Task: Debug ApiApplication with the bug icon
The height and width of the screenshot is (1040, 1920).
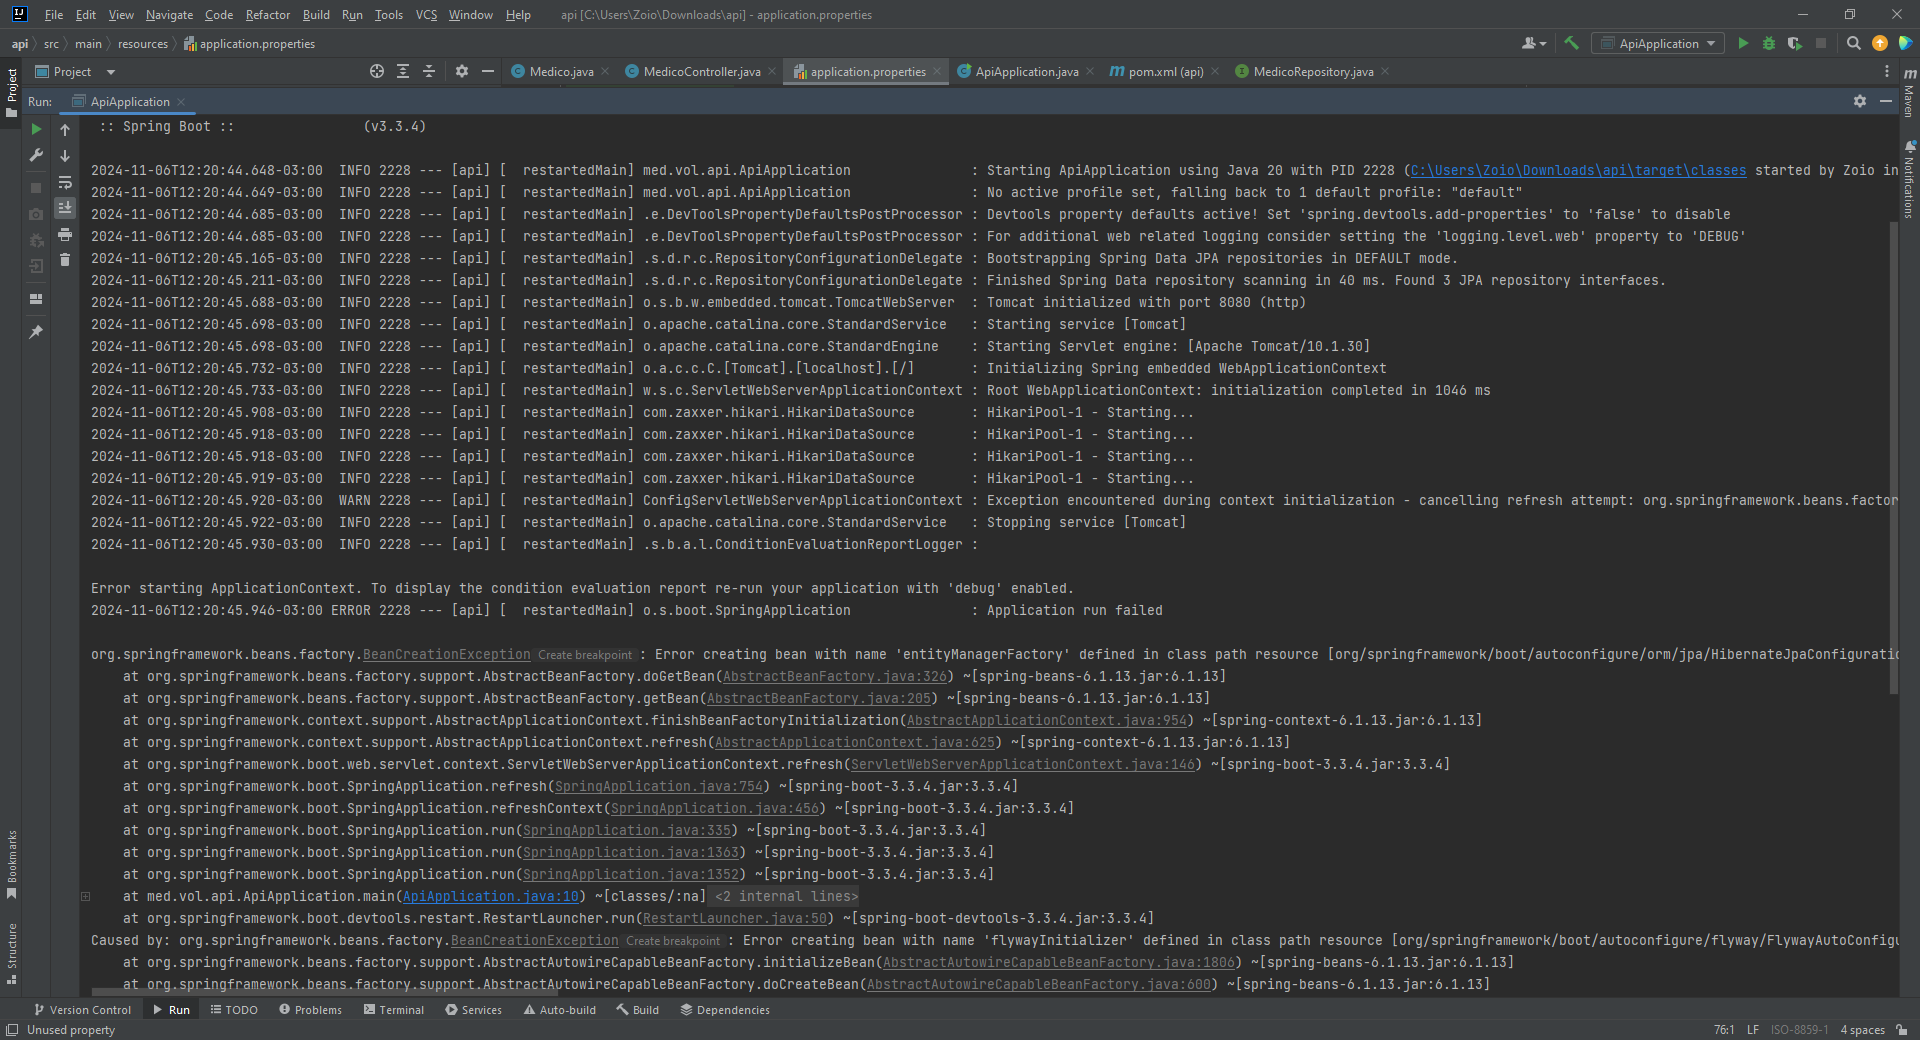Action: (x=1769, y=43)
